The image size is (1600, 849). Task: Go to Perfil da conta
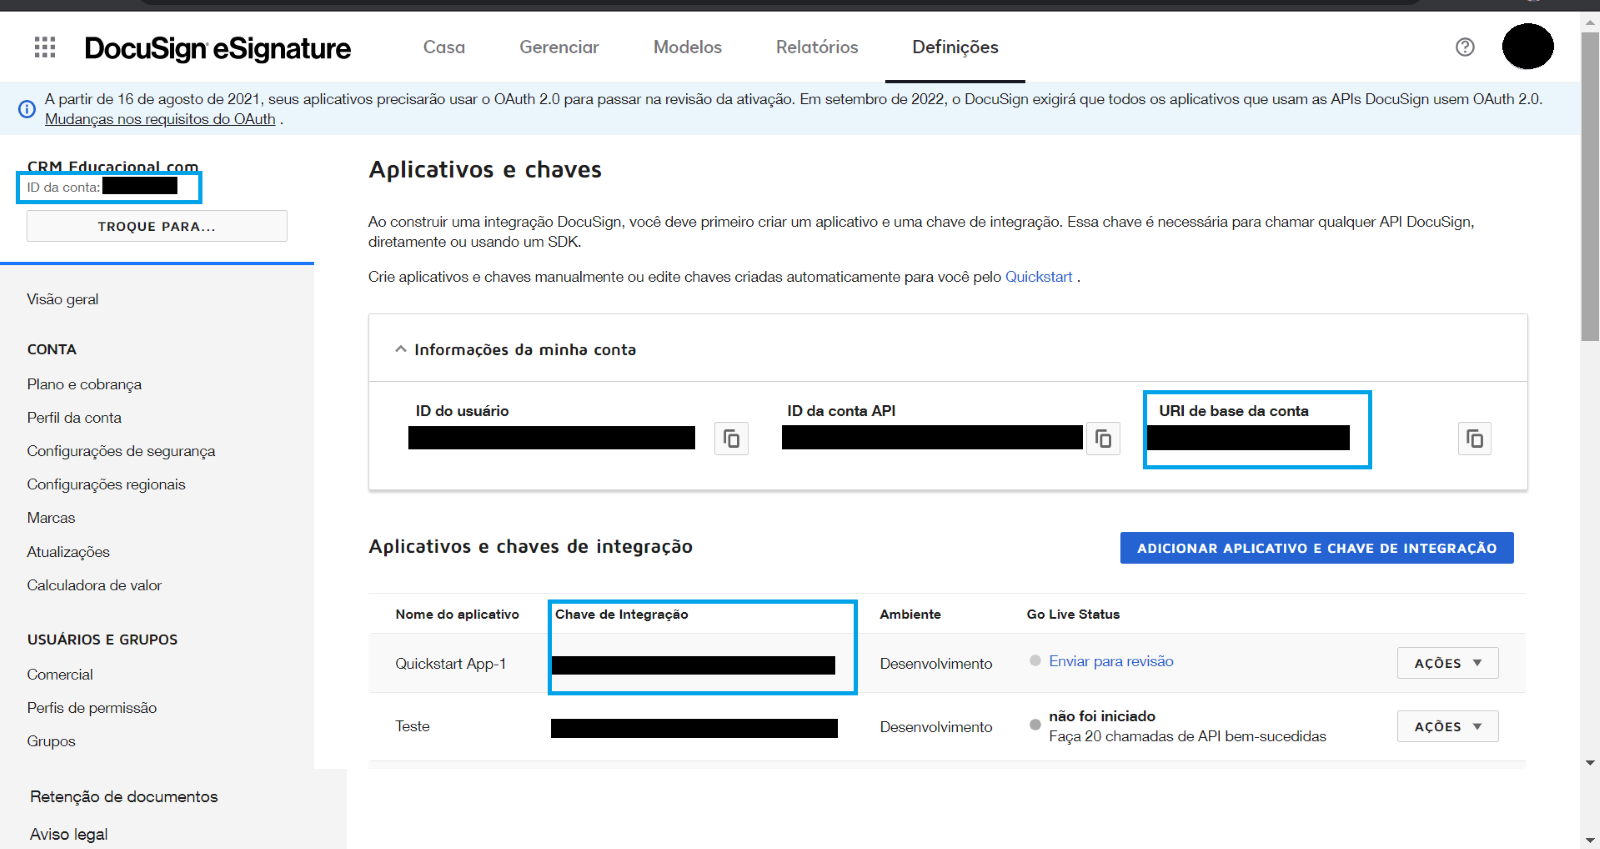pos(74,418)
